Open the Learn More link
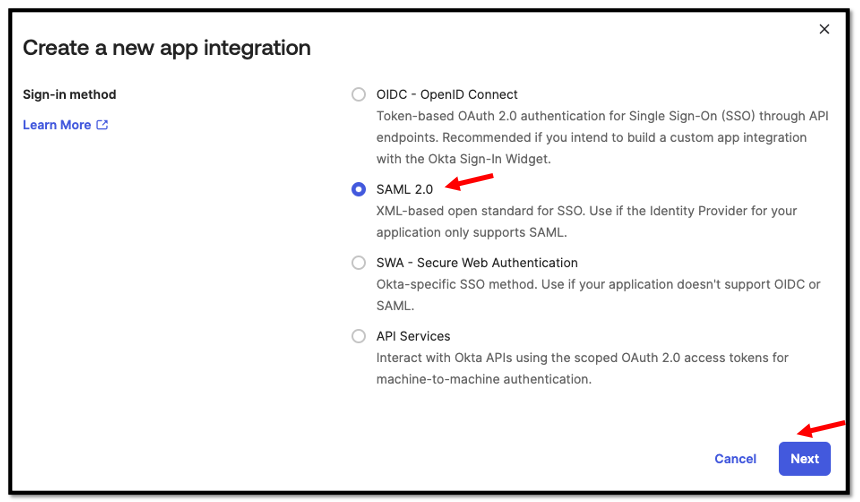This screenshot has width=860, height=502. (57, 125)
